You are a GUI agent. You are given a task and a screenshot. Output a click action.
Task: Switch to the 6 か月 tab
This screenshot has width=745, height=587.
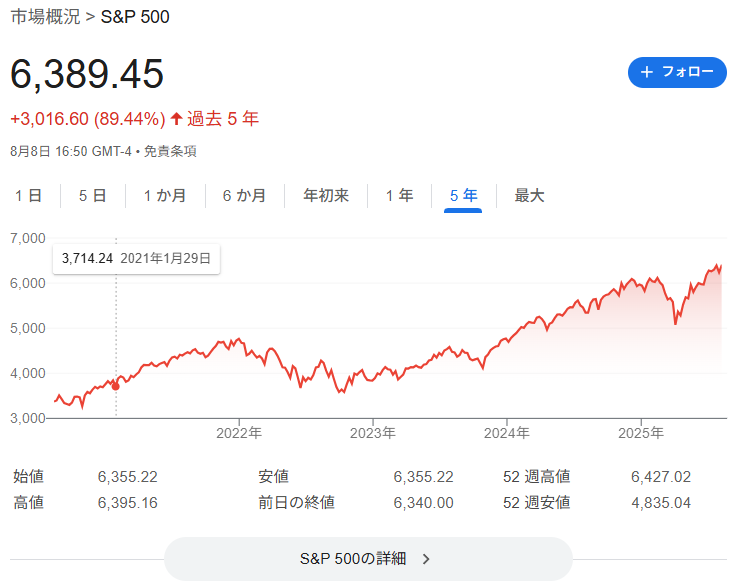coord(244,195)
